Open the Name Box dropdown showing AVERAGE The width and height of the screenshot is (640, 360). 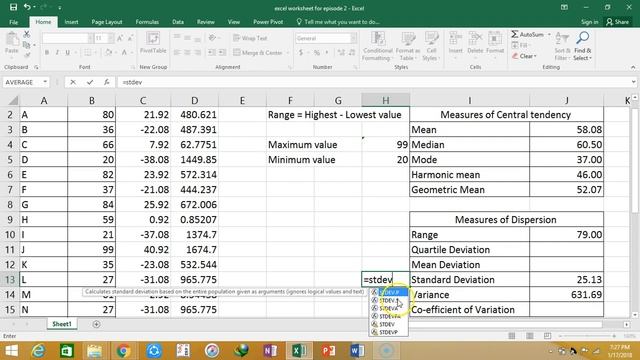pyautogui.click(x=45, y=82)
